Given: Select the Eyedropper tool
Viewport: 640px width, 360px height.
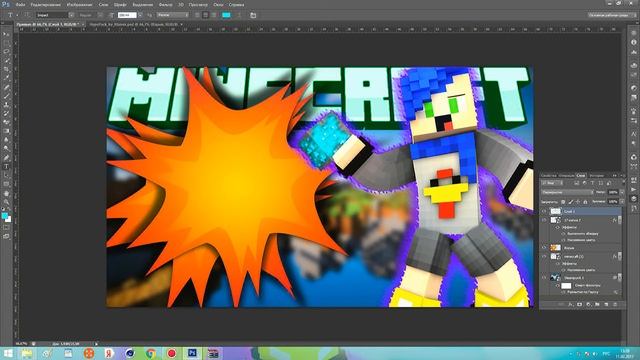Looking at the screenshot, I should [6, 78].
